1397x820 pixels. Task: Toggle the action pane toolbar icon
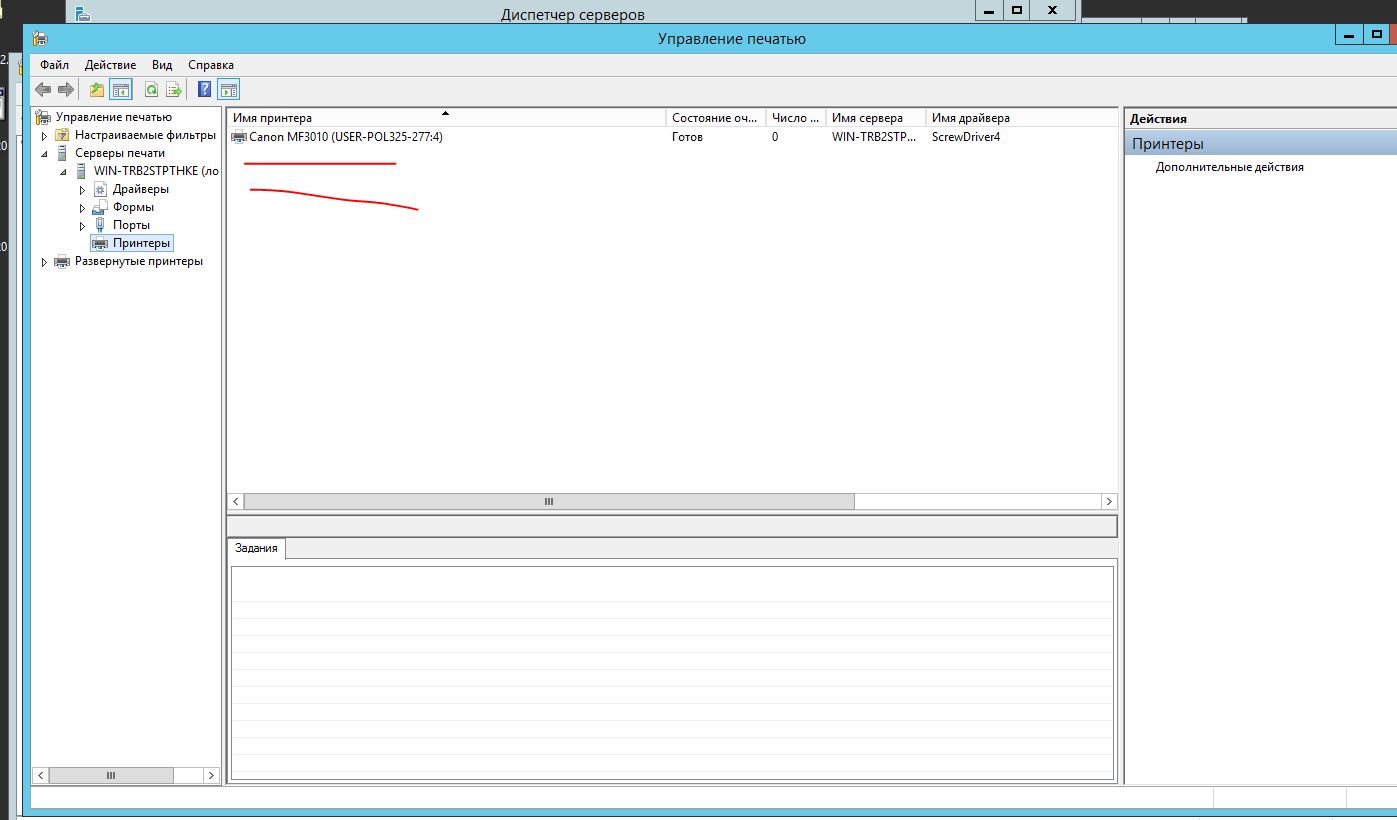(228, 90)
